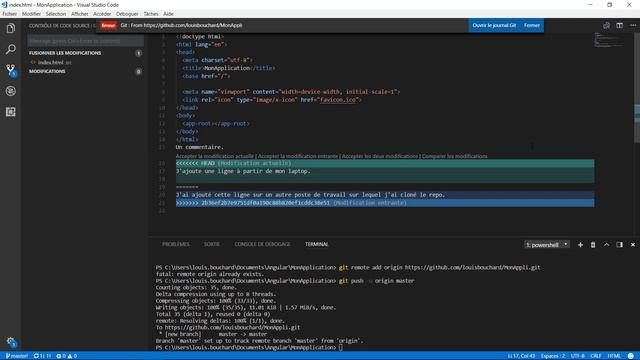Select index.html in merge changes list
The width and height of the screenshot is (640, 360).
[x=50, y=62]
